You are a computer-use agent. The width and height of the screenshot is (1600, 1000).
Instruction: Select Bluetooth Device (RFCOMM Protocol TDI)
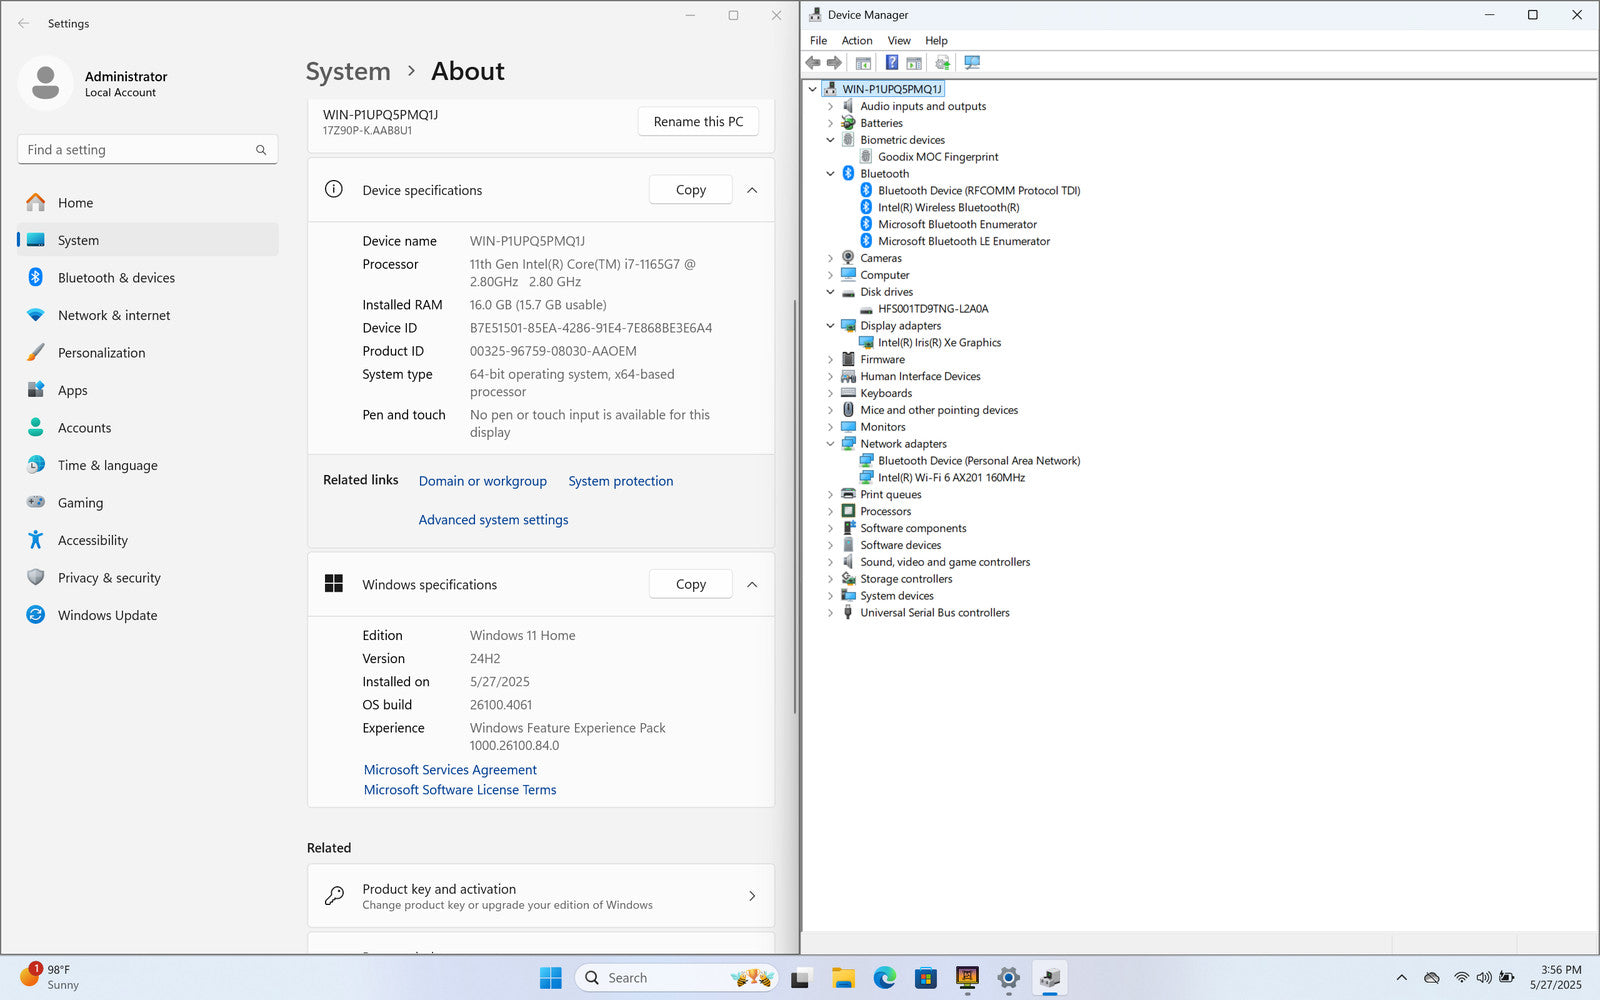click(x=979, y=191)
